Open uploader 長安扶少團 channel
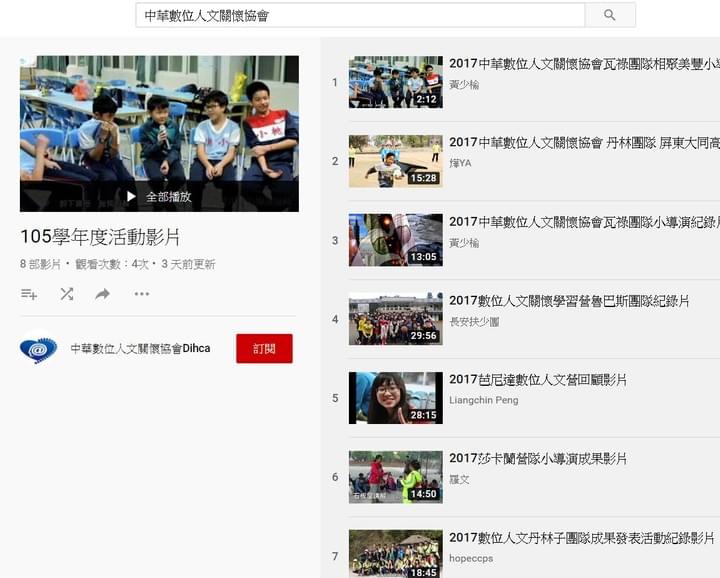 coord(474,322)
